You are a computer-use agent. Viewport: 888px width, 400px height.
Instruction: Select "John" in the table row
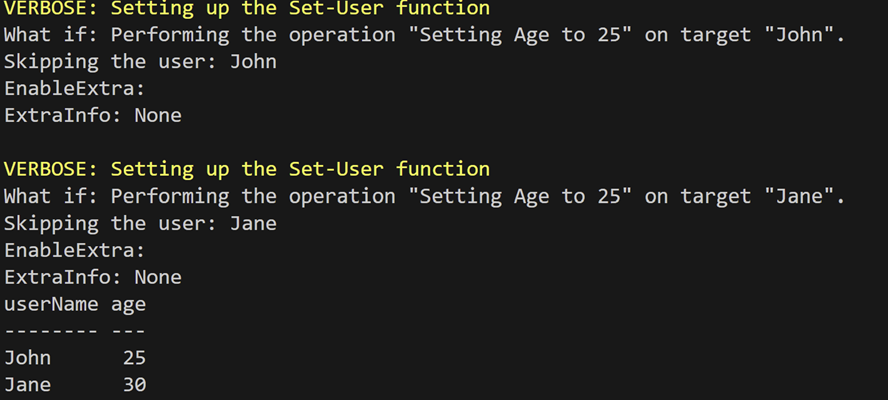click(27, 357)
